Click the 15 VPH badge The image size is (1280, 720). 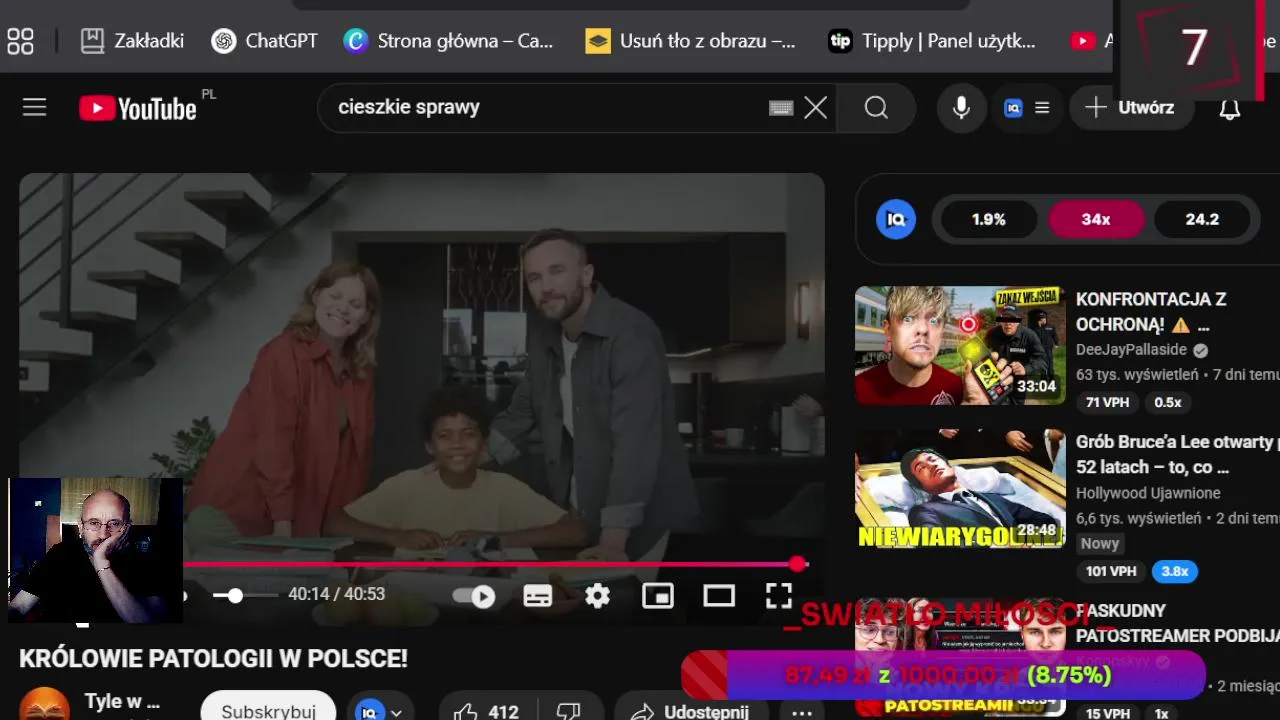[1107, 714]
